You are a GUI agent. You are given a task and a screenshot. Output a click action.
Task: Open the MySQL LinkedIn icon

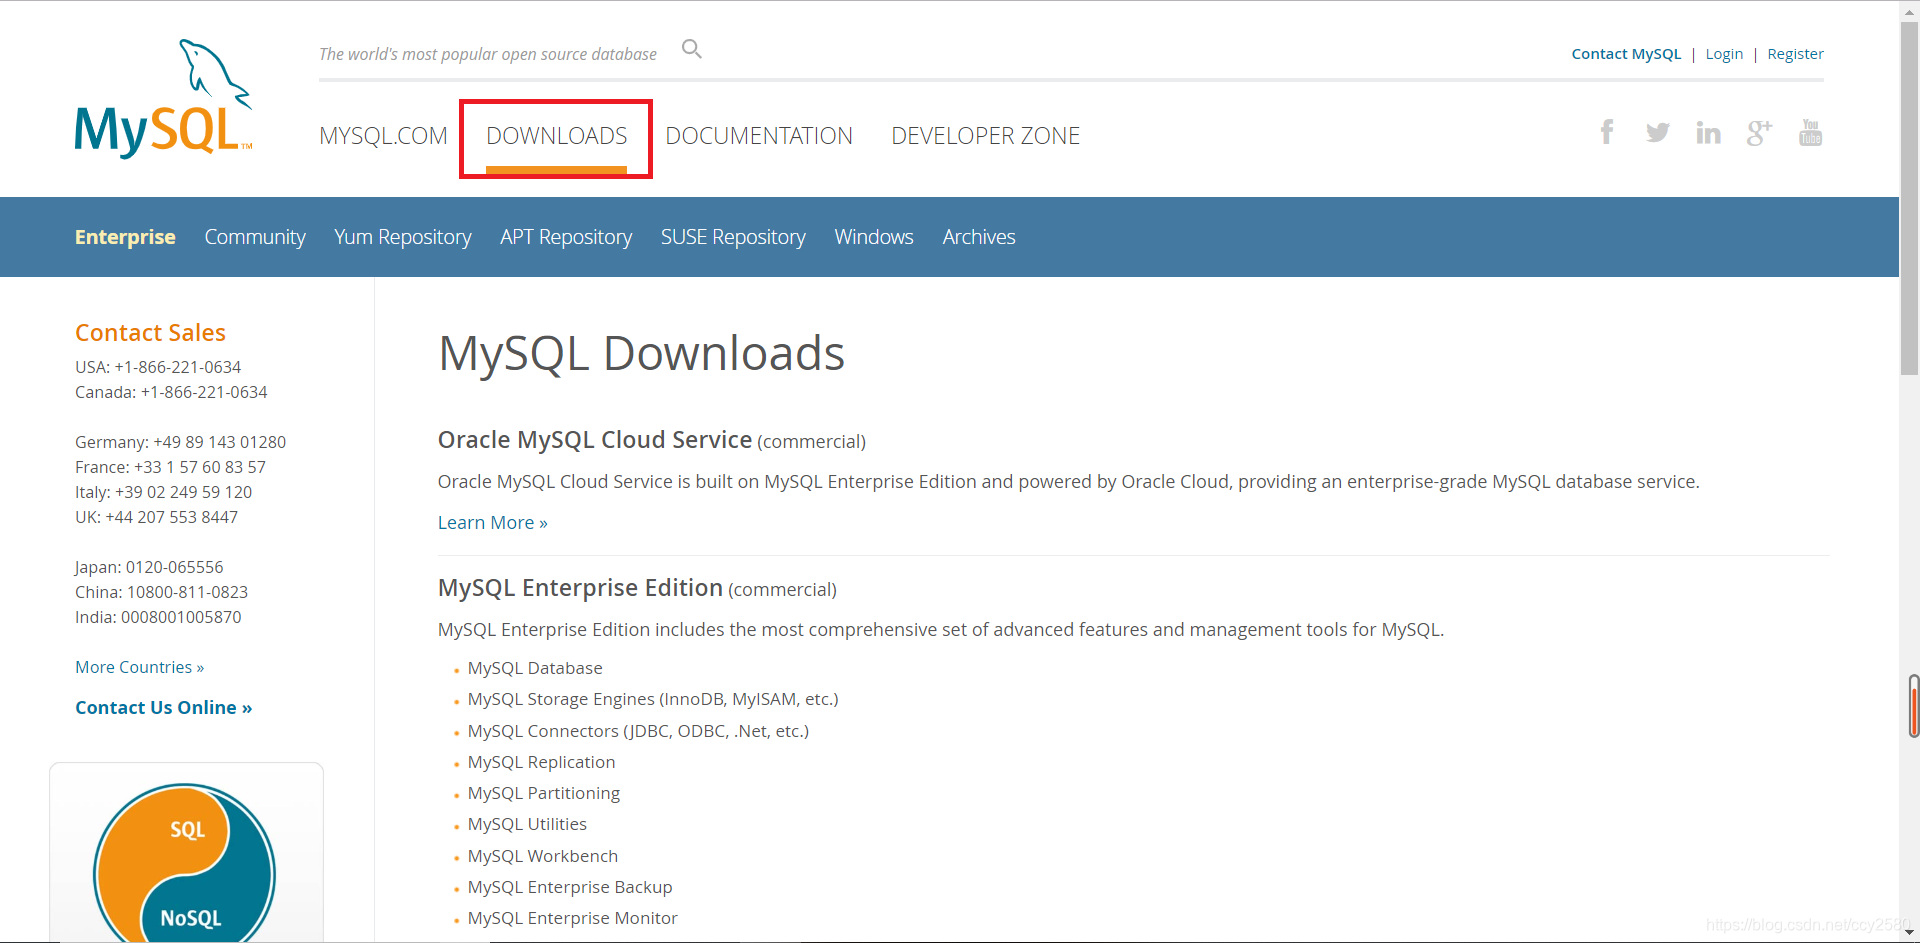(1709, 132)
